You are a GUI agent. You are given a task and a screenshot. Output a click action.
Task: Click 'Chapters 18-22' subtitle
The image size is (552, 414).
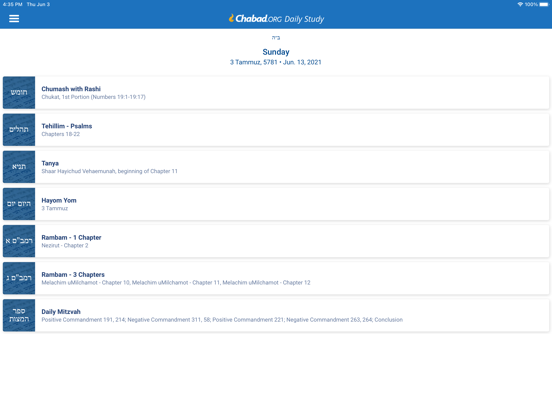click(x=61, y=134)
